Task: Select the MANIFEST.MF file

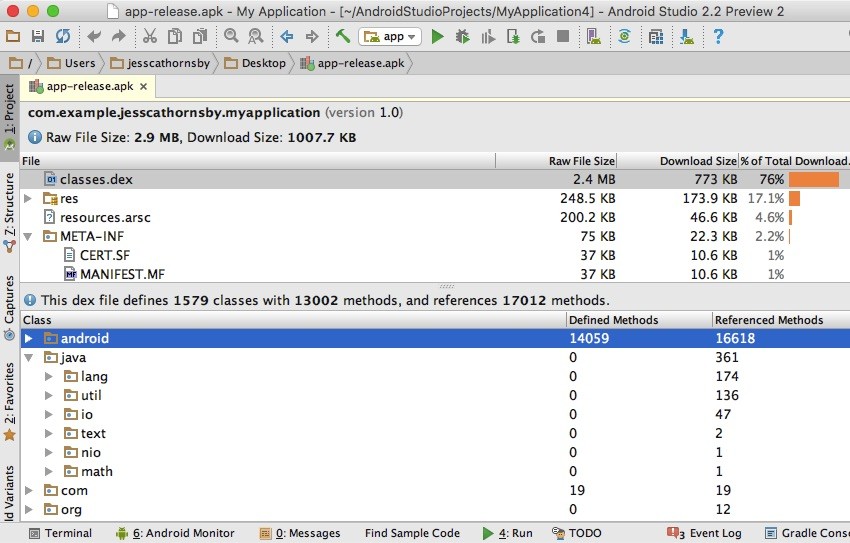Action: click(435, 274)
